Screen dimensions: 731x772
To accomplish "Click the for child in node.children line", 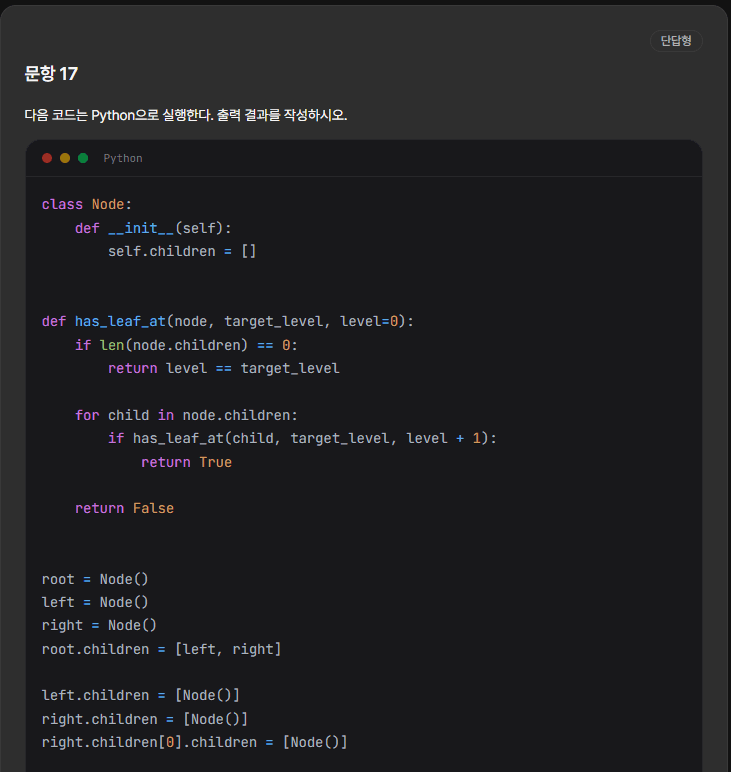I will [x=187, y=416].
